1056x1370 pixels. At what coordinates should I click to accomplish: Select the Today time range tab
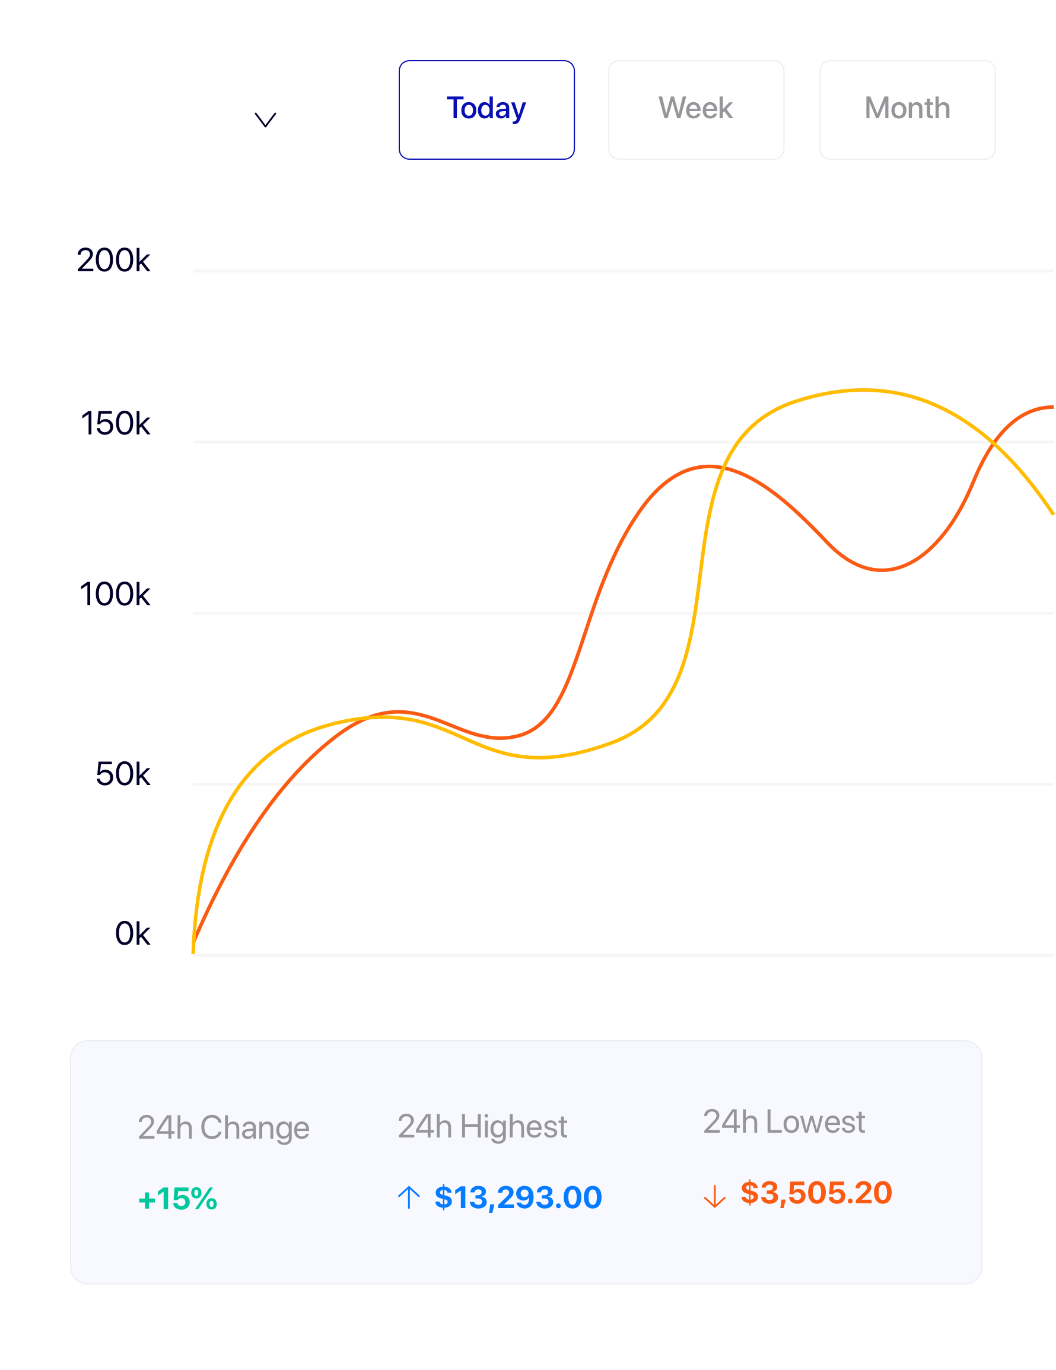pos(487,109)
